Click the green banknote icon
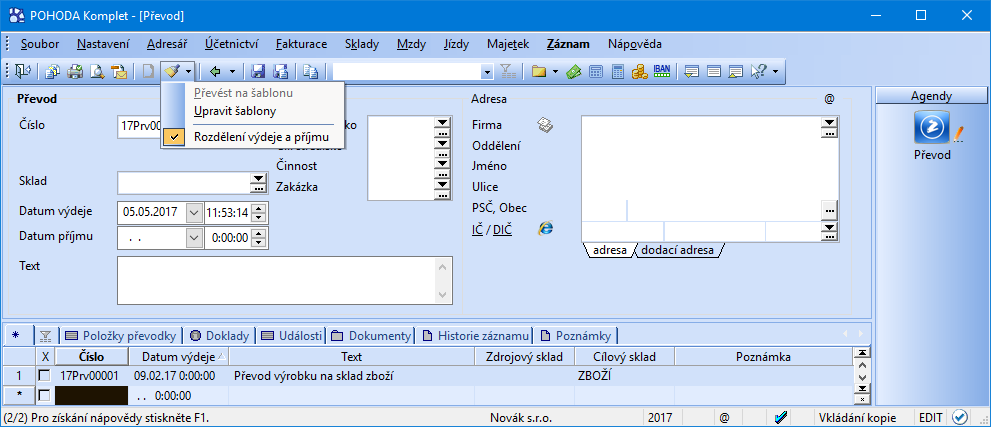This screenshot has height=427, width=991. click(x=573, y=71)
